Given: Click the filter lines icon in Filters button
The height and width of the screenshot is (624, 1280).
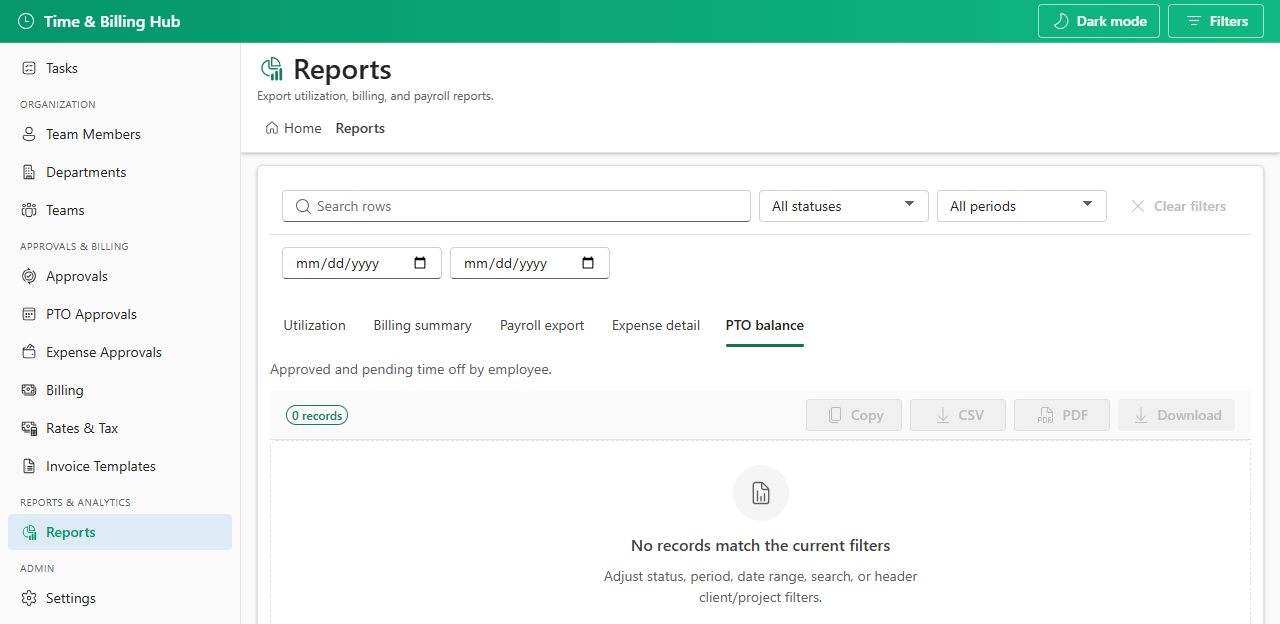Looking at the screenshot, I should click(1193, 21).
